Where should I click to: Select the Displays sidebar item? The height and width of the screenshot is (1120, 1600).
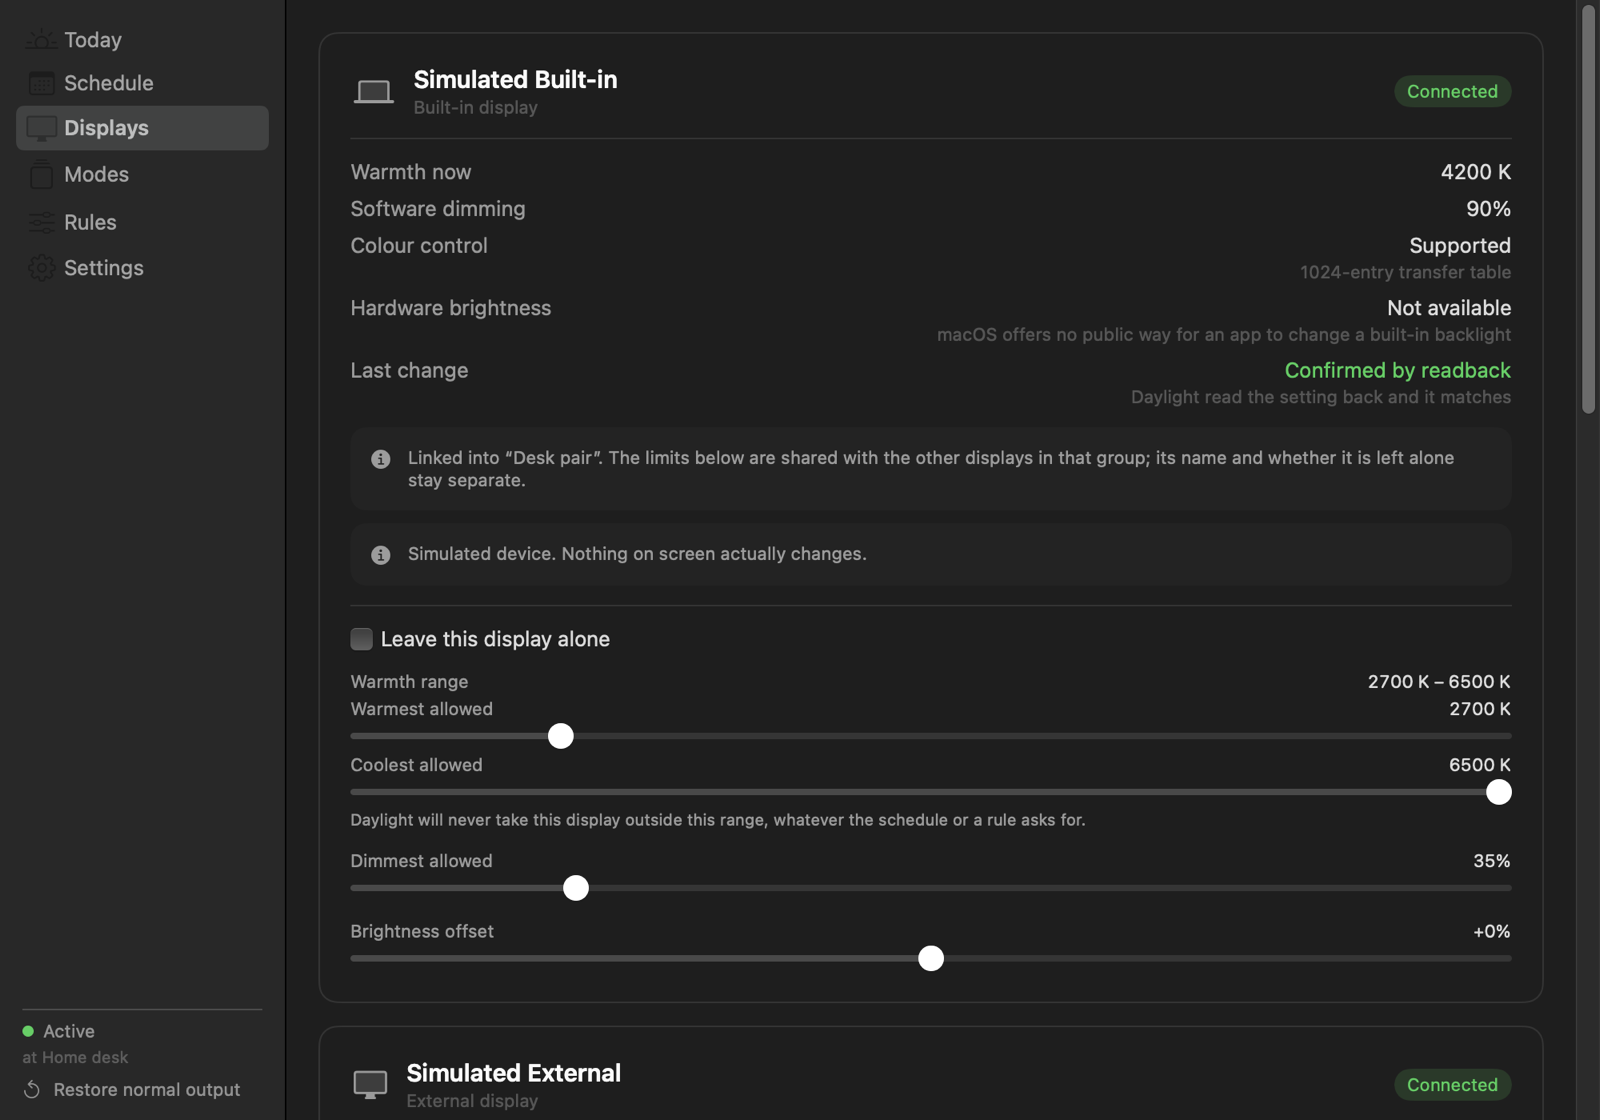tap(142, 128)
